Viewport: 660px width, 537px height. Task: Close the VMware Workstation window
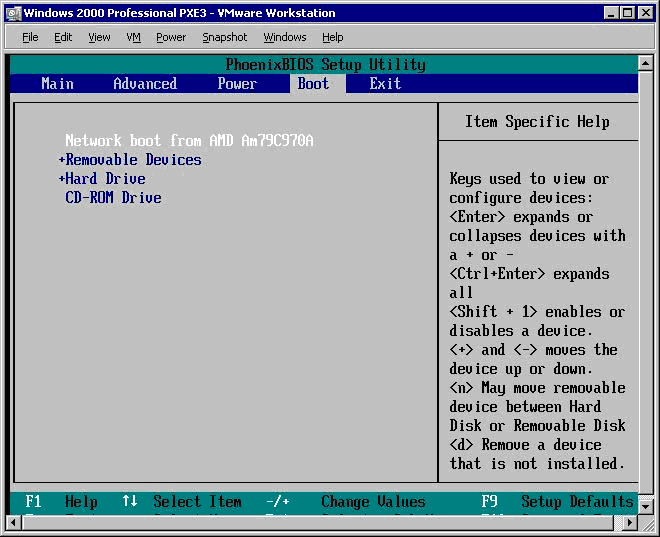[x=645, y=13]
